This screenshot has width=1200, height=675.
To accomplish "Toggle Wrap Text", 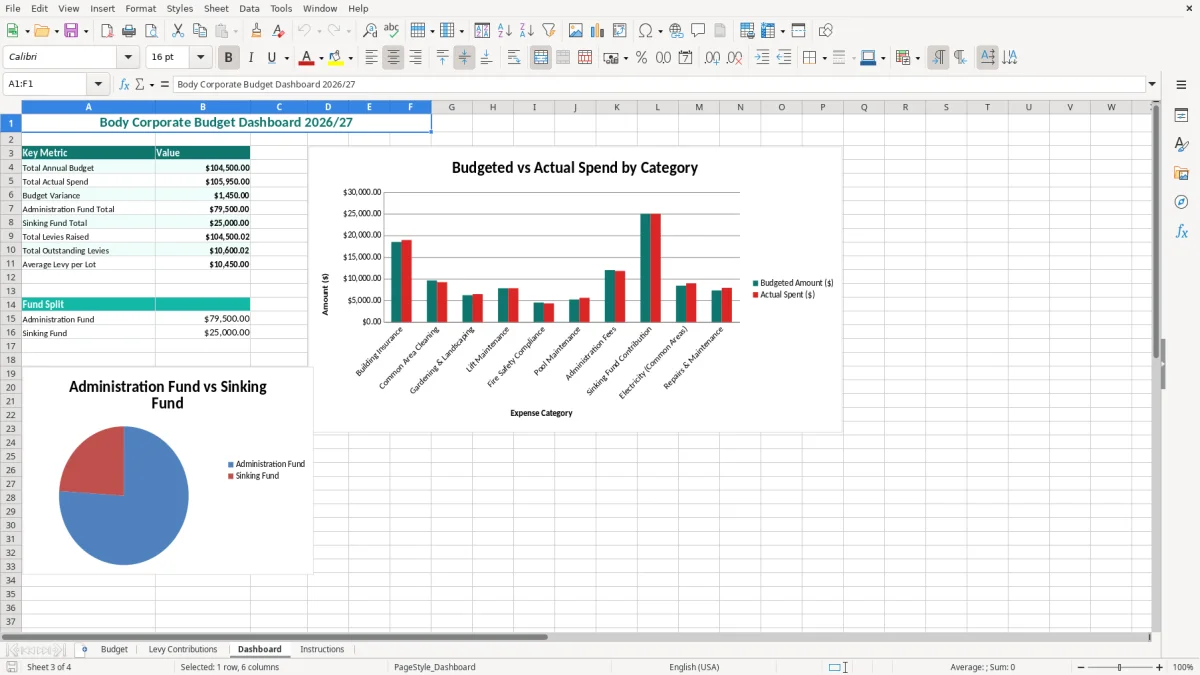I will click(x=513, y=58).
